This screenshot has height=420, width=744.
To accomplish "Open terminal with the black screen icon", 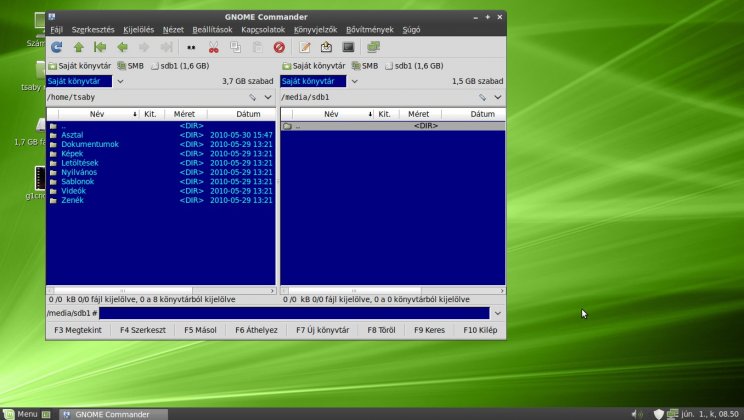I will [x=348, y=47].
